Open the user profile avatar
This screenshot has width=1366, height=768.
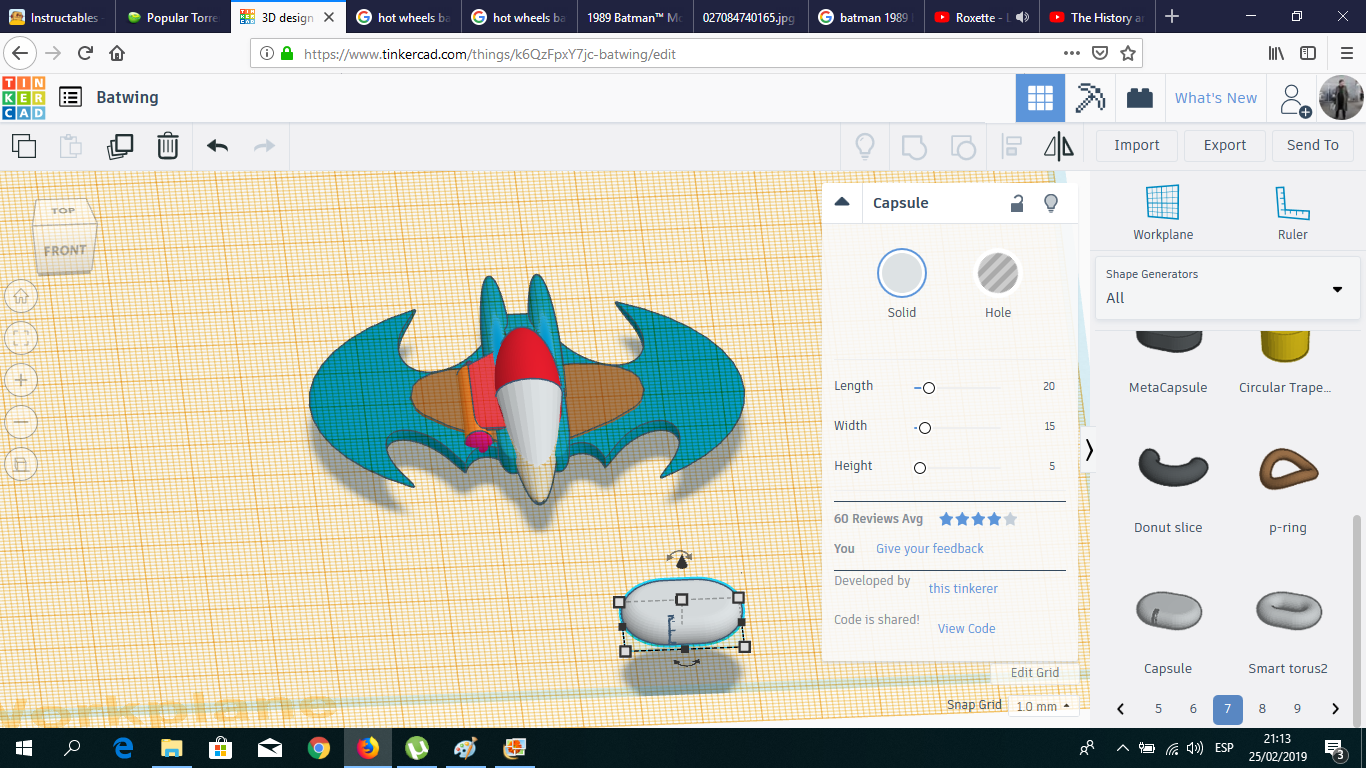coord(1340,98)
